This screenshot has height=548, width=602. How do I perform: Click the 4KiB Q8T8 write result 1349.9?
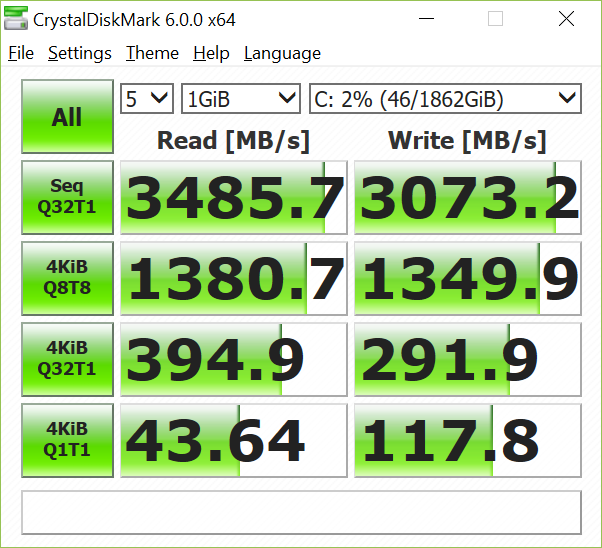(x=468, y=278)
